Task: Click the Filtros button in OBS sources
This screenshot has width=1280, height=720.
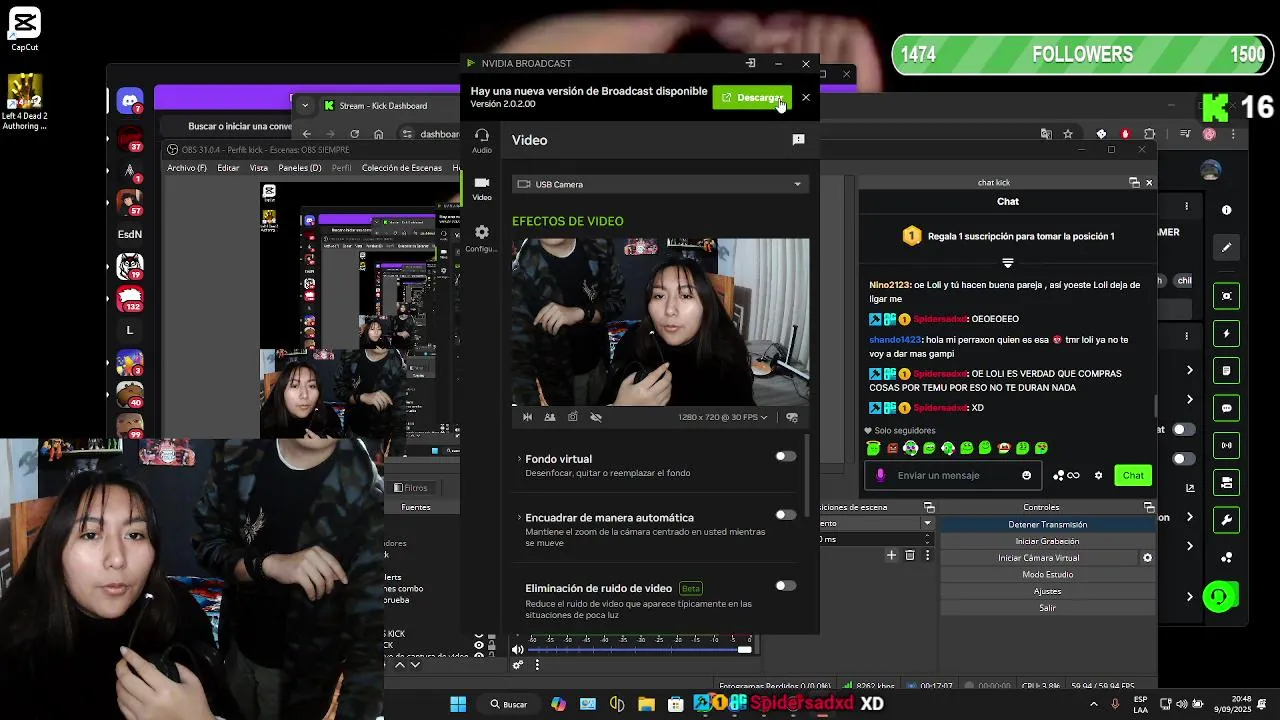Action: pyautogui.click(x=411, y=488)
